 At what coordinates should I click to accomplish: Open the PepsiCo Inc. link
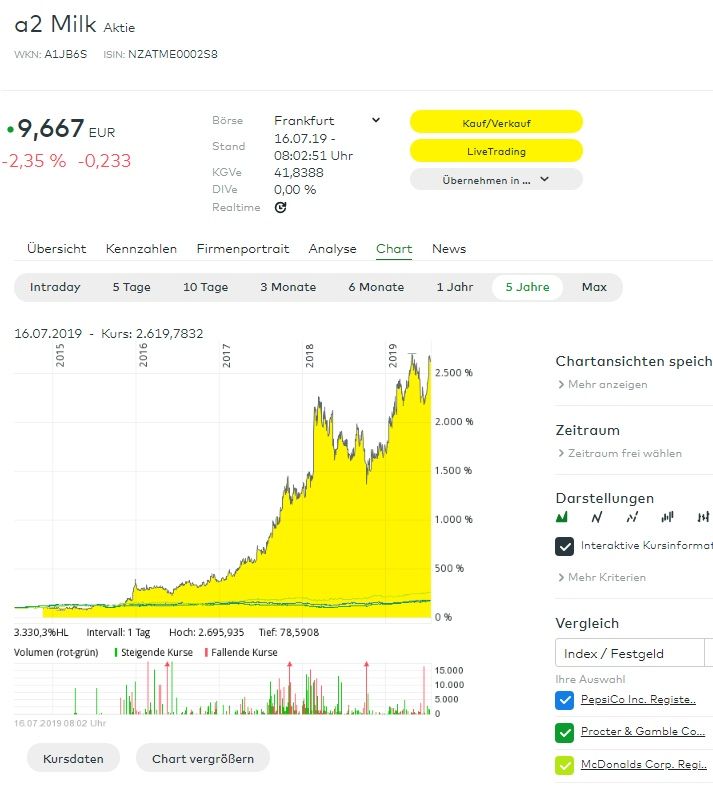click(x=638, y=700)
